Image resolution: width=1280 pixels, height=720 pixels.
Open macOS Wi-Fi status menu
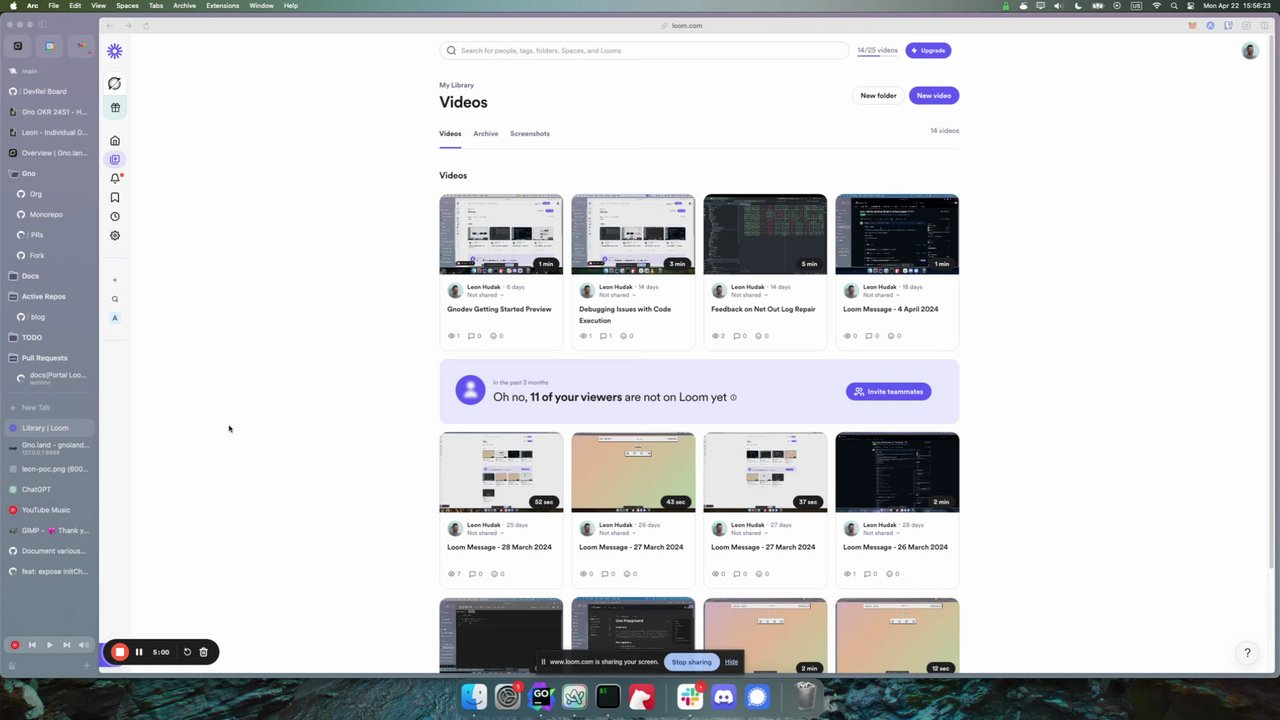pyautogui.click(x=1157, y=6)
